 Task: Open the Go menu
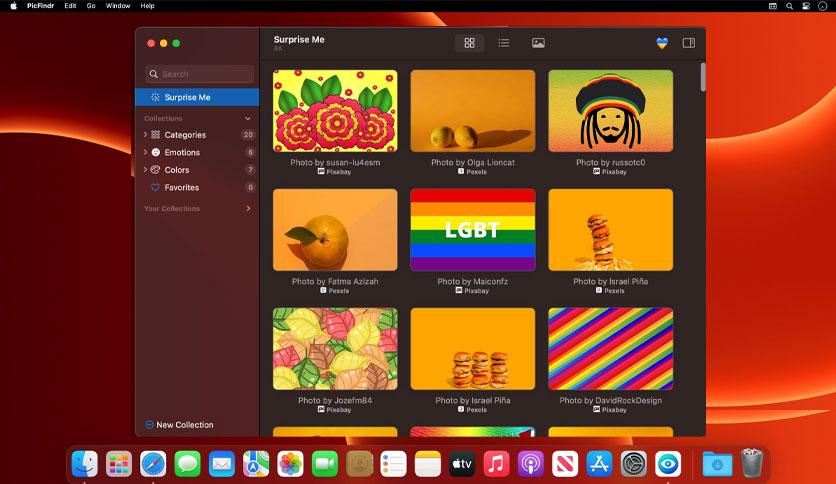(x=91, y=6)
